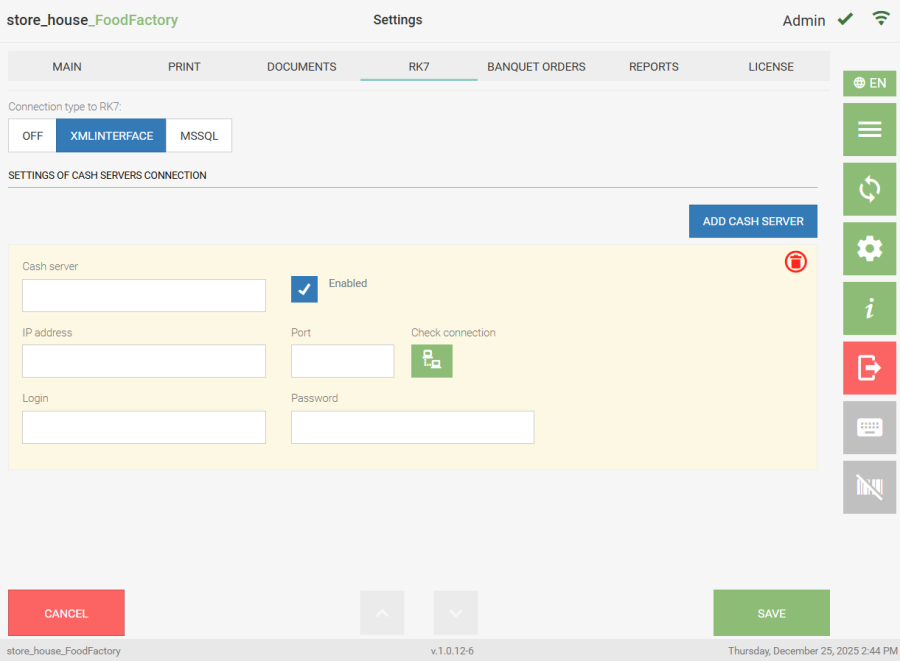Screen dimensions: 900x661
Task: Click into the IP address field
Action: click(144, 361)
